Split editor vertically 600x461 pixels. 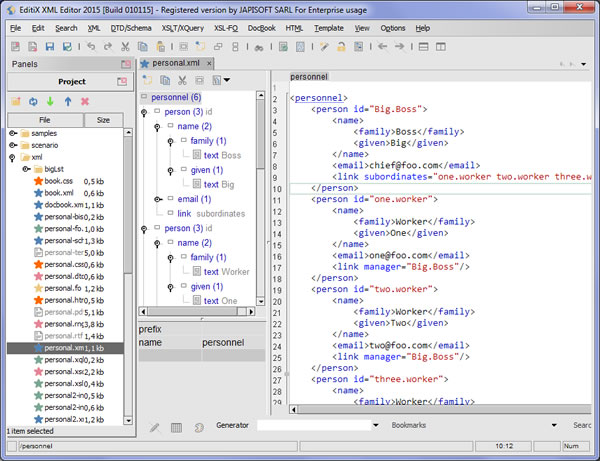point(441,47)
